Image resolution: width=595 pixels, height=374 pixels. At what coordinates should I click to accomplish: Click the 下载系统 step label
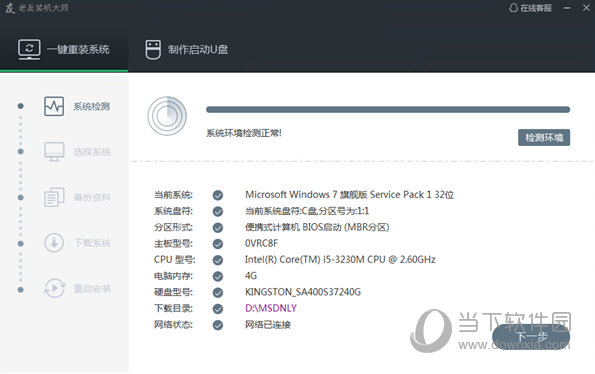[x=92, y=243]
